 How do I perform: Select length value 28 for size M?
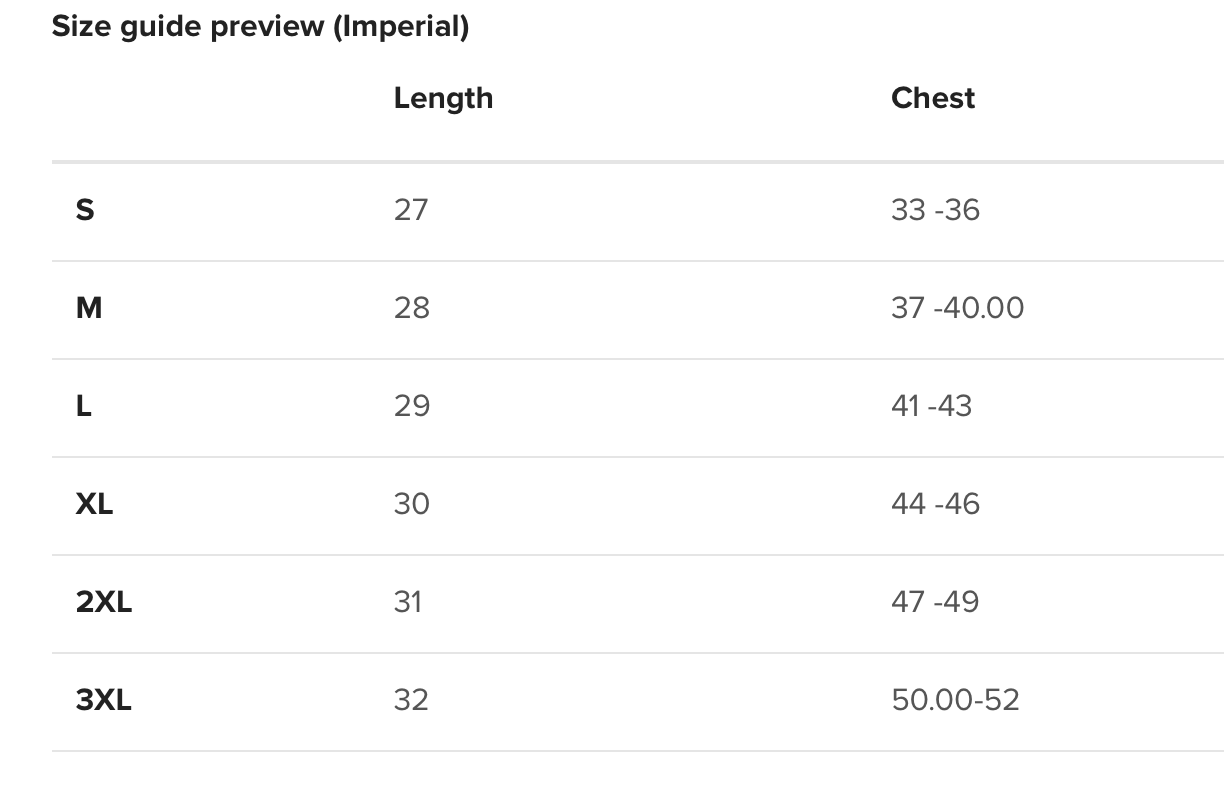tap(412, 308)
